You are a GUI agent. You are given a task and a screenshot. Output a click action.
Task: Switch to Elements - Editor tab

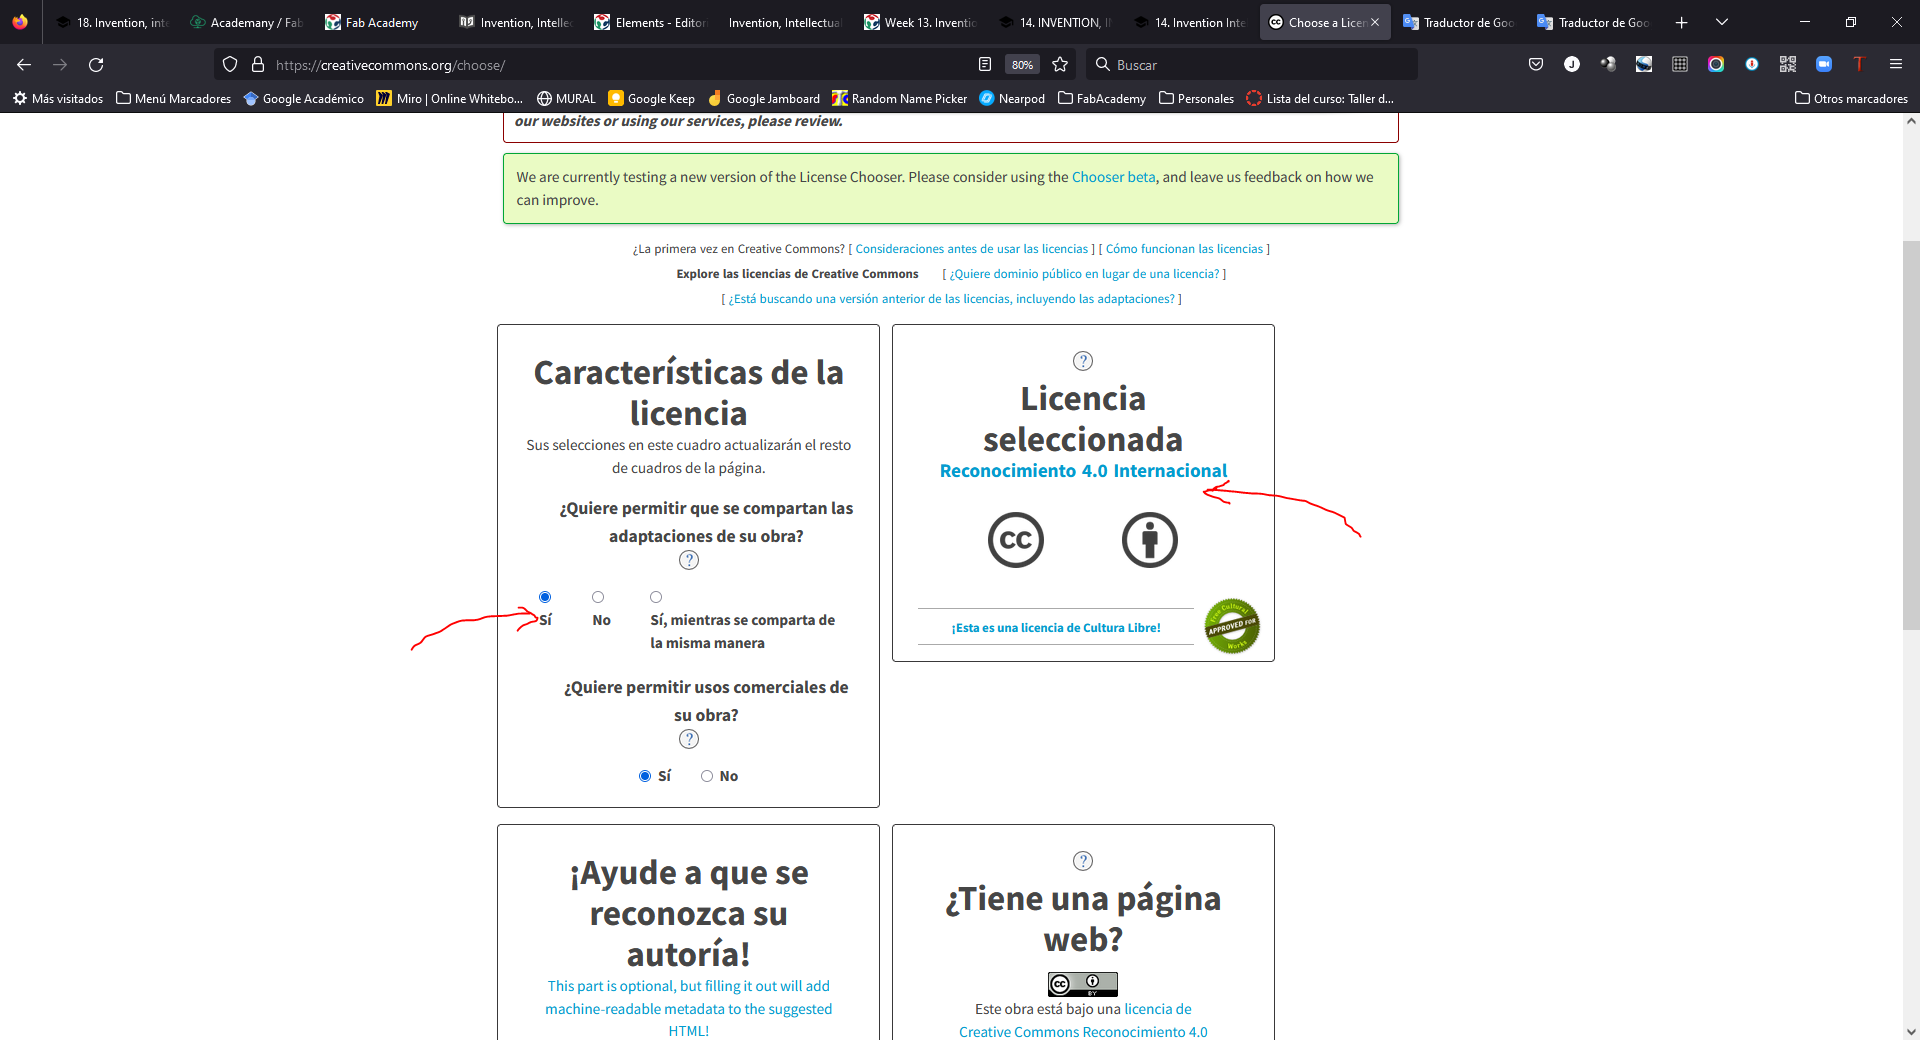(650, 22)
